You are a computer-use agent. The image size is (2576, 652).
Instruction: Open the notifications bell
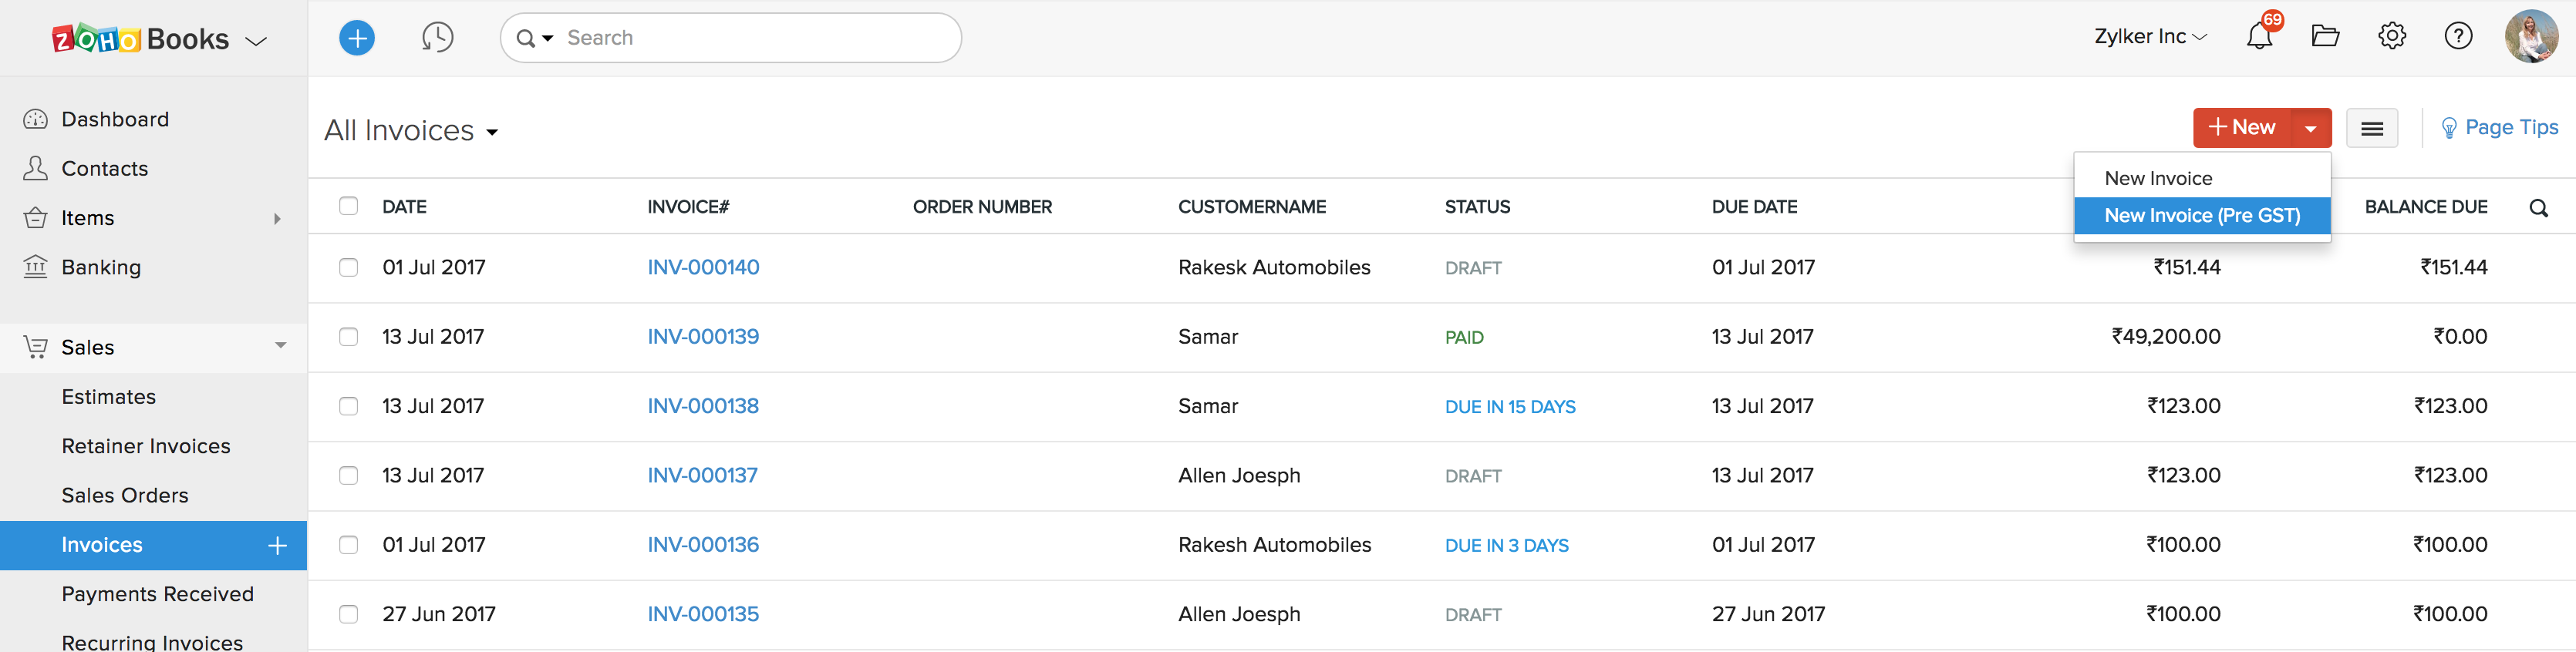[x=2259, y=37]
